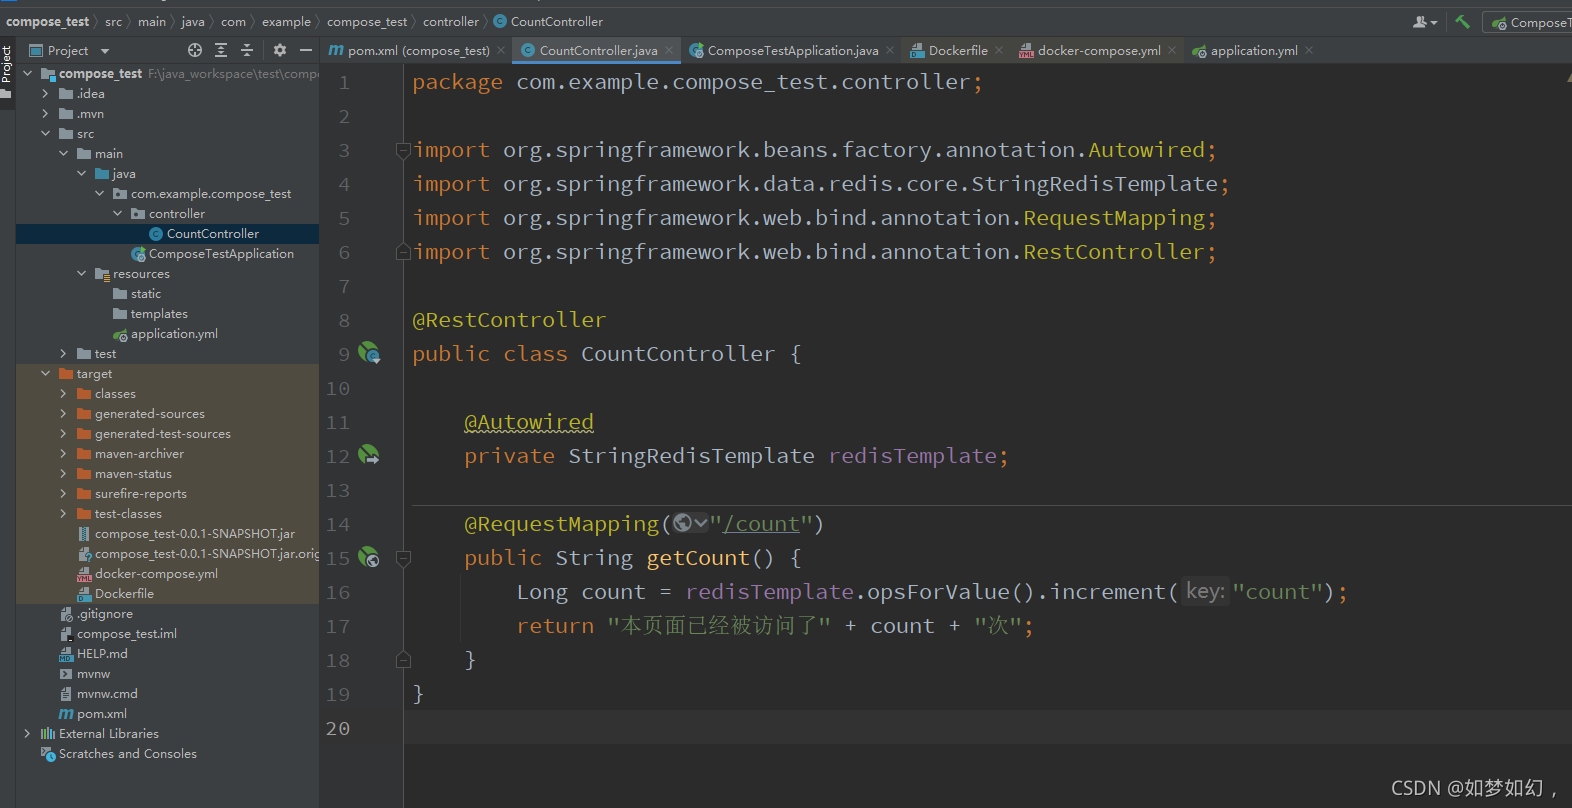Expand the .idea folder
This screenshot has width=1572, height=808.
(x=45, y=94)
